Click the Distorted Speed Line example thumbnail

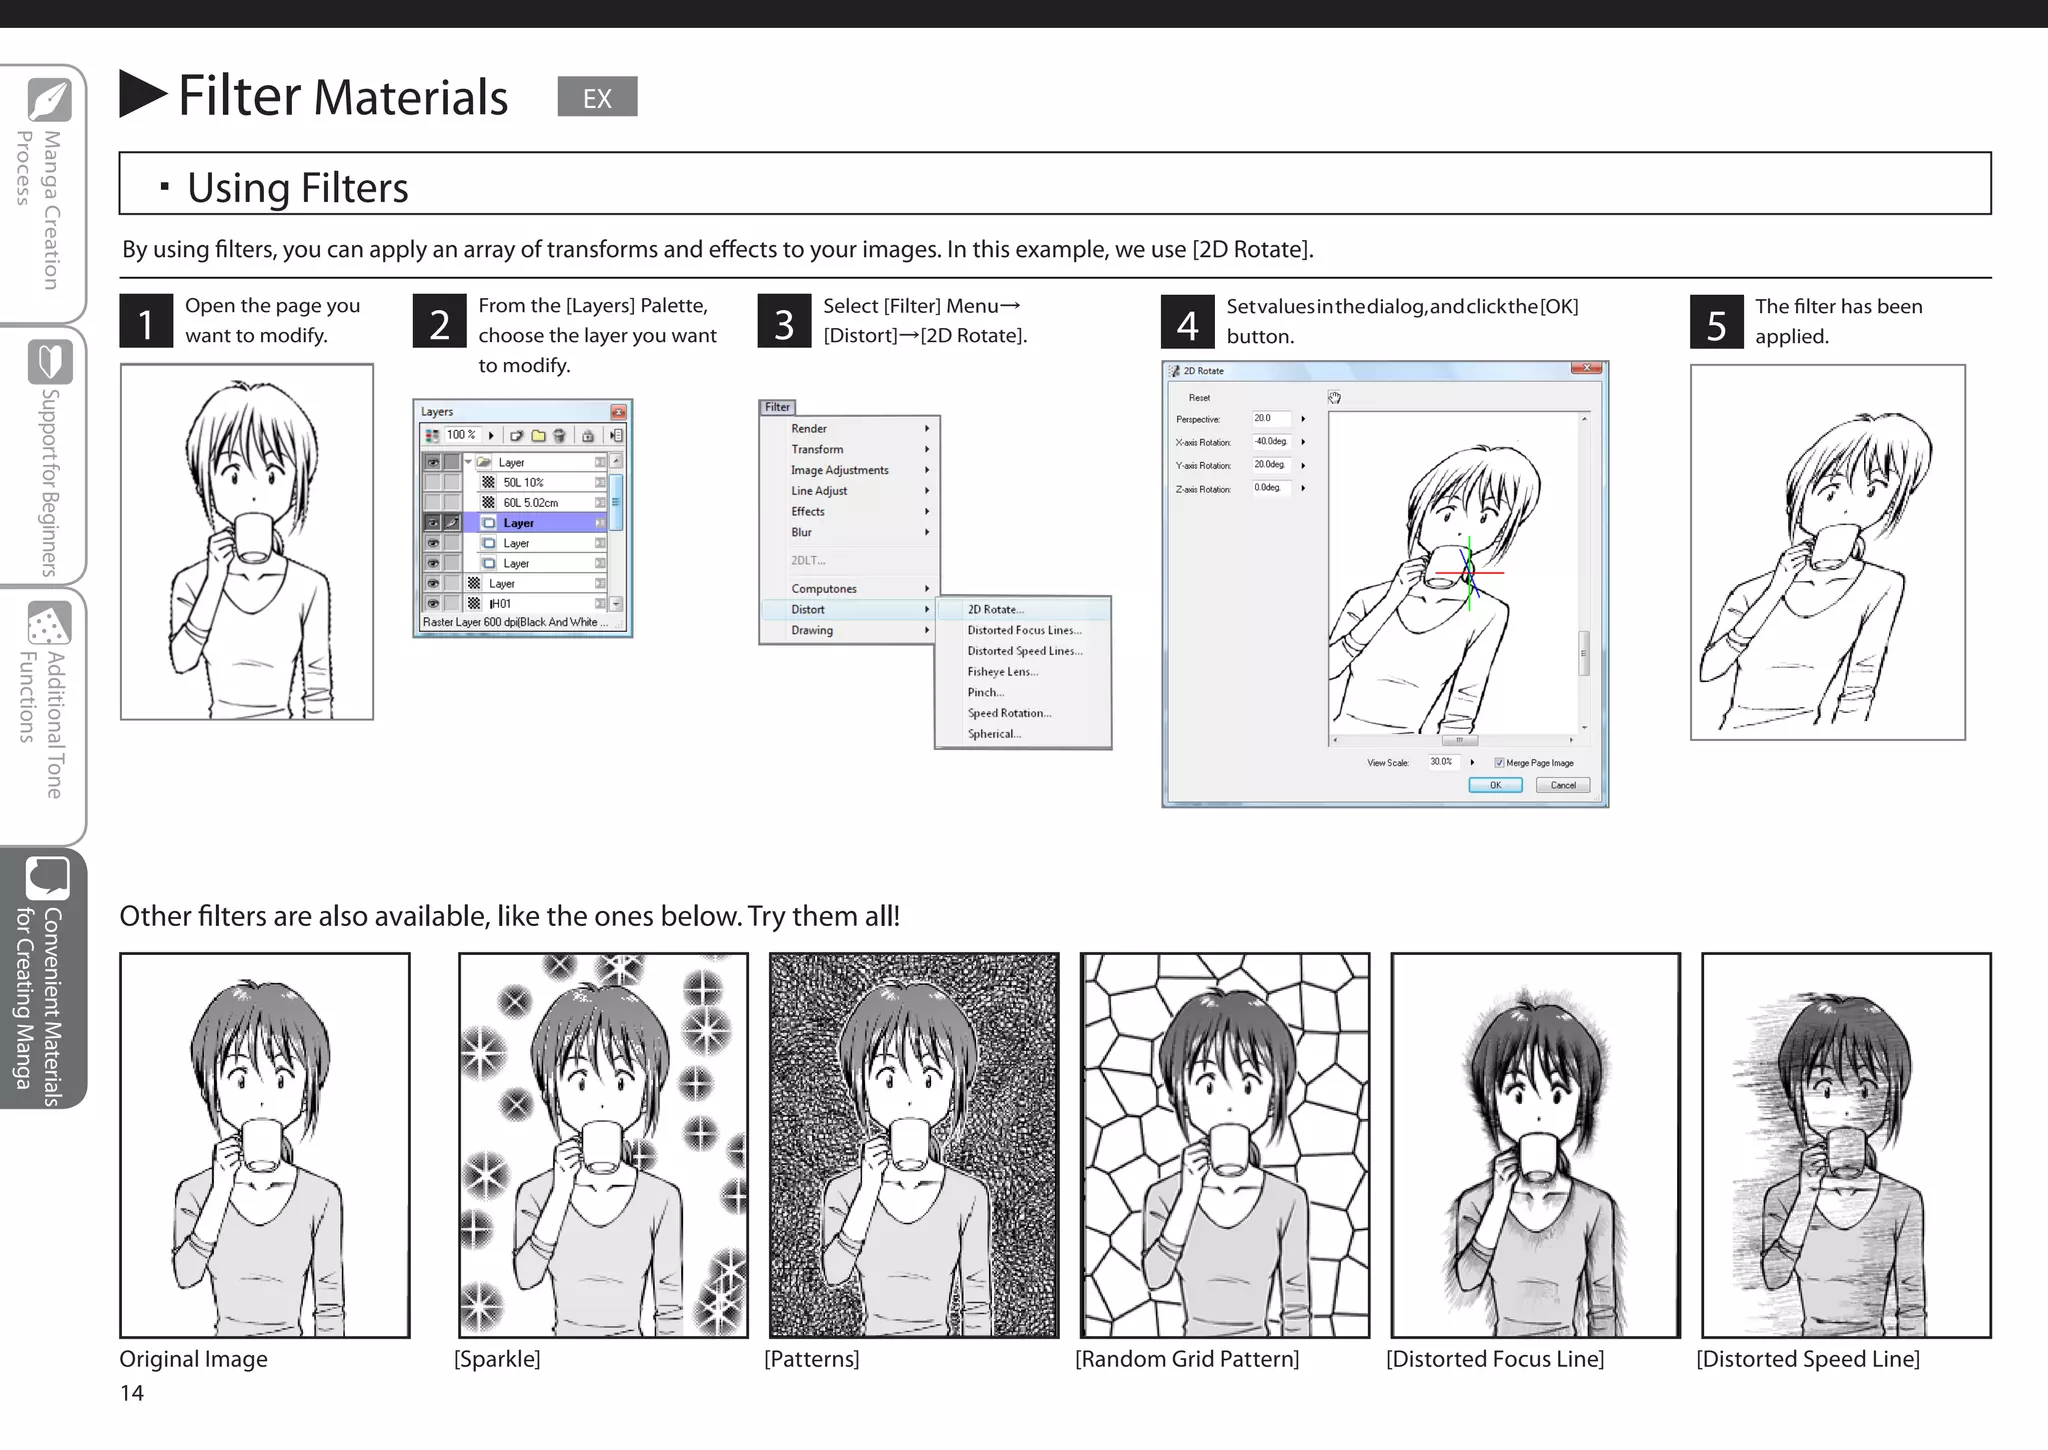pos(1846,1145)
